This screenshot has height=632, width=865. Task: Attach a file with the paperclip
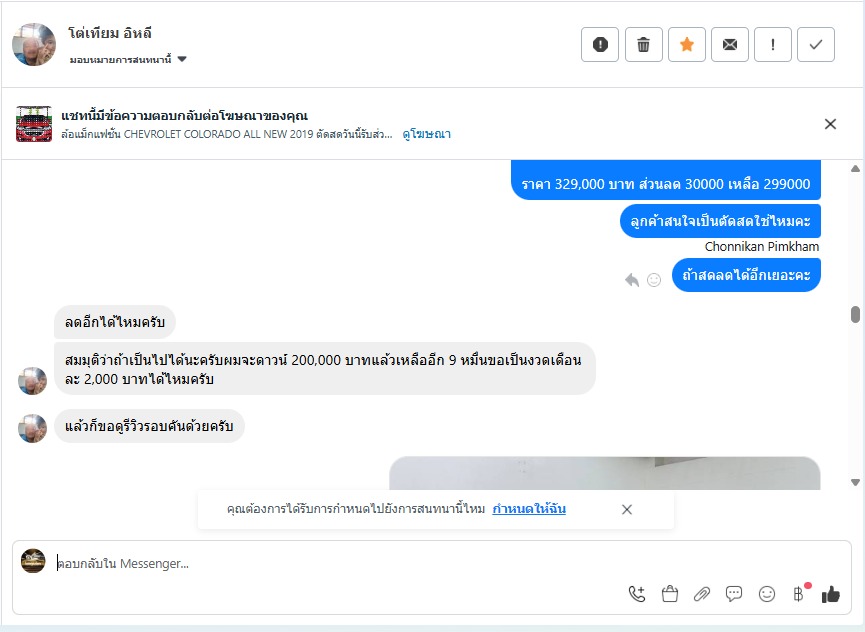coord(702,594)
